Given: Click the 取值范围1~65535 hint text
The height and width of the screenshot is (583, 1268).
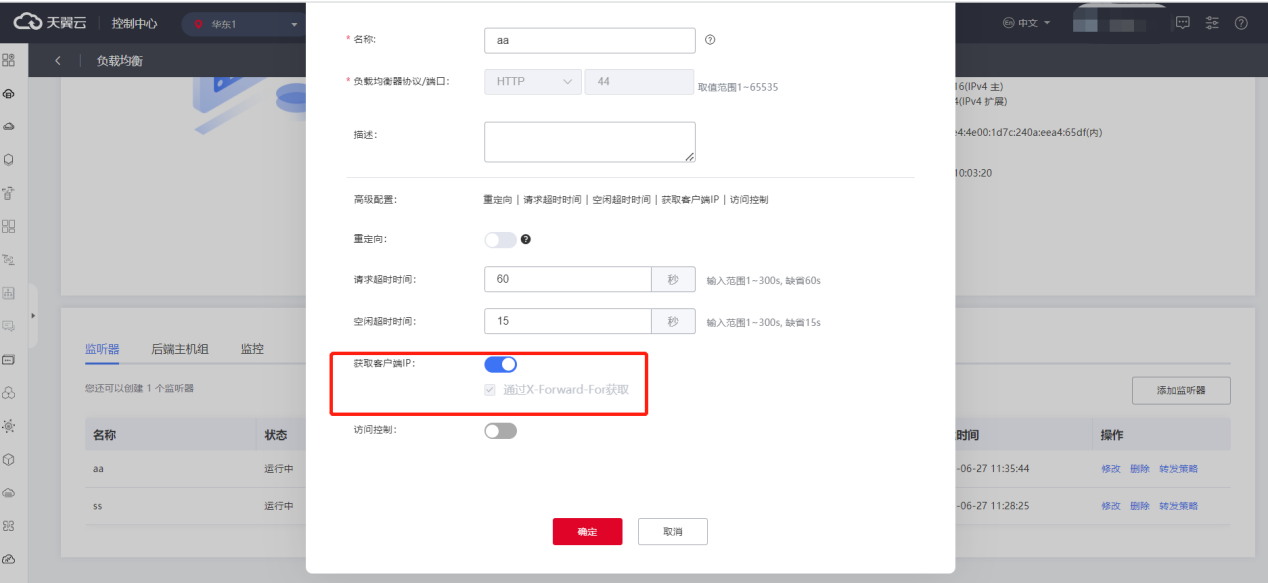Looking at the screenshot, I should pyautogui.click(x=738, y=87).
